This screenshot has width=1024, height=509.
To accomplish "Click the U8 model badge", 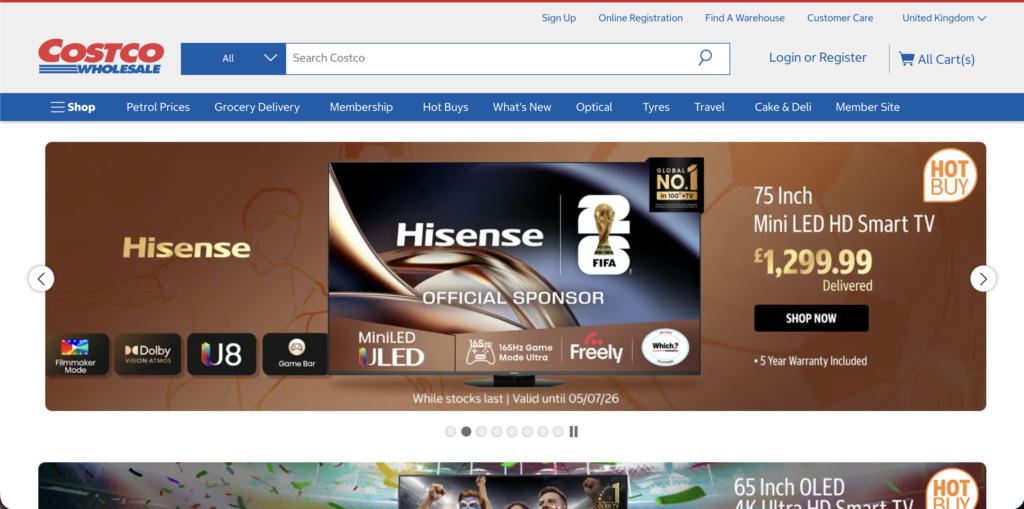I will point(221,354).
